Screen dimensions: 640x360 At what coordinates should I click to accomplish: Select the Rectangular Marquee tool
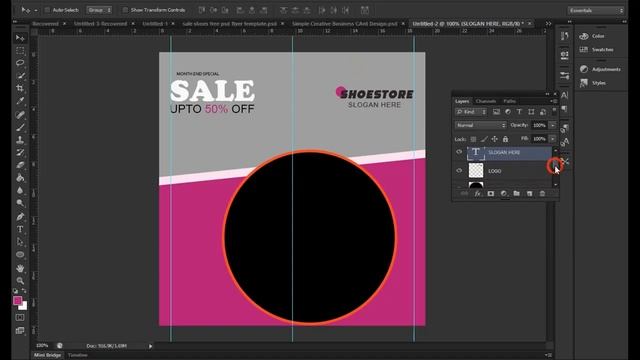[x=20, y=51]
